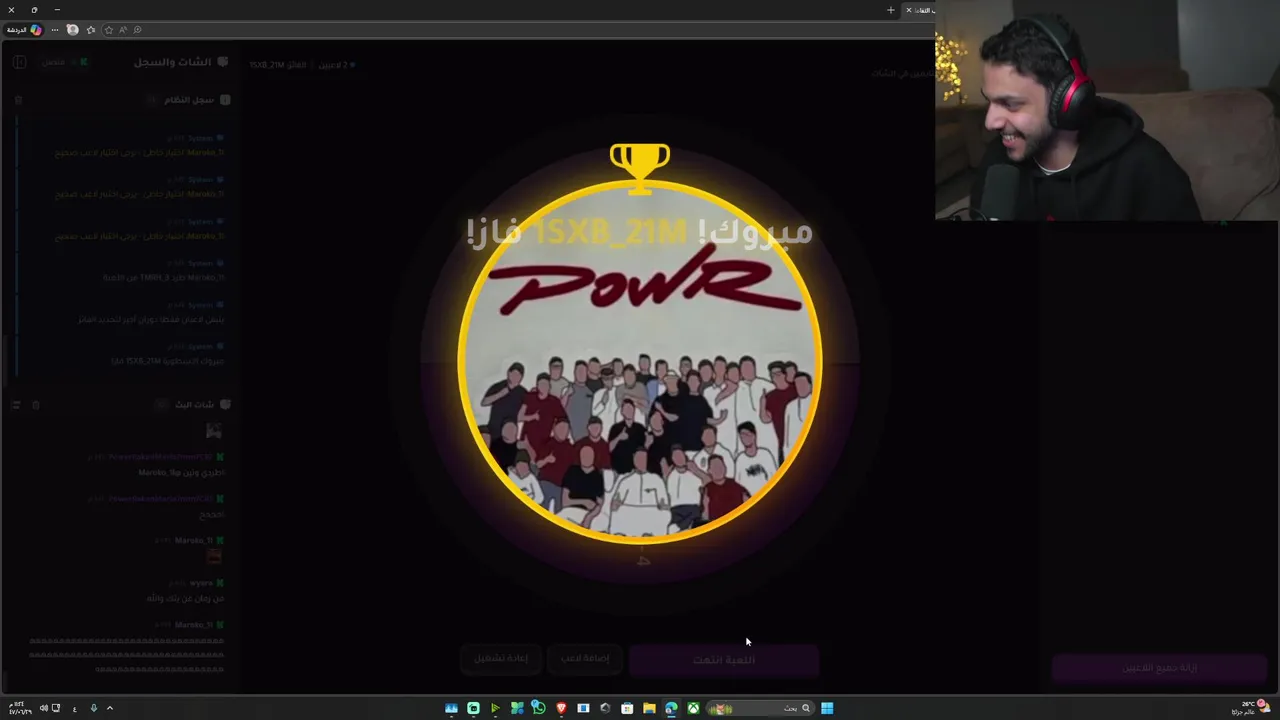1280x720 pixels.
Task: Click the POWR winner avatar image
Action: click(640, 362)
